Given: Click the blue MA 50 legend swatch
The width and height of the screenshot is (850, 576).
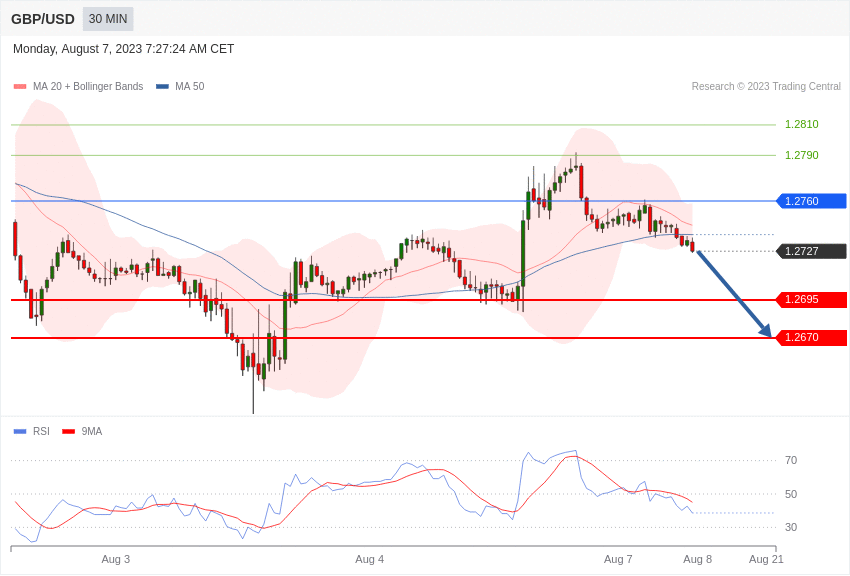Looking at the screenshot, I should pyautogui.click(x=162, y=87).
